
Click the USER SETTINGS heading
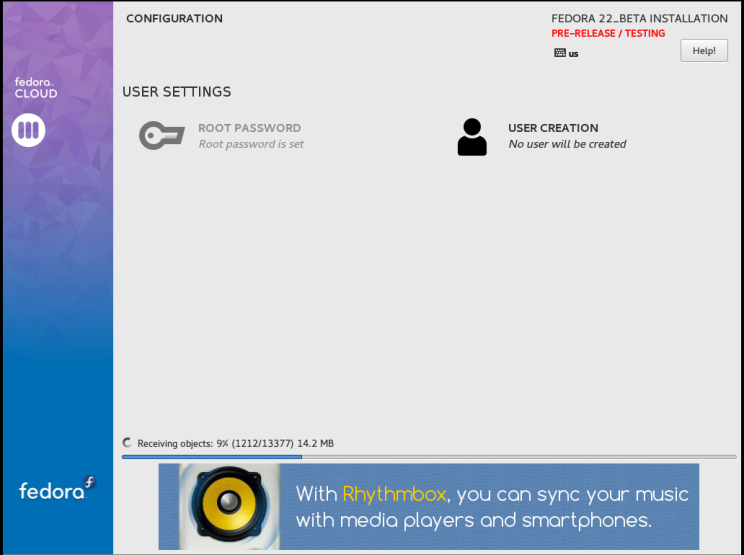click(177, 92)
